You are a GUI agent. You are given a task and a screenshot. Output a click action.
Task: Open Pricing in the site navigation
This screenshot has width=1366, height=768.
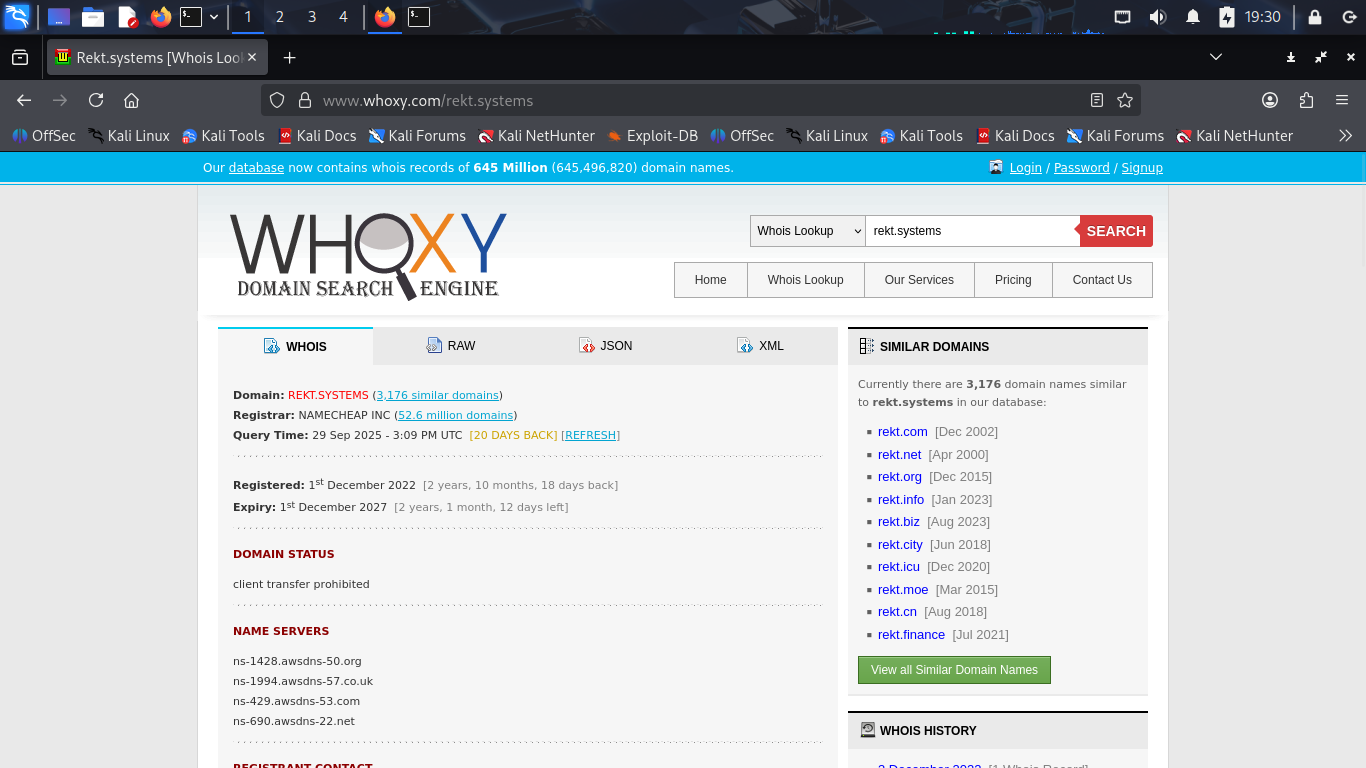coord(1013,280)
